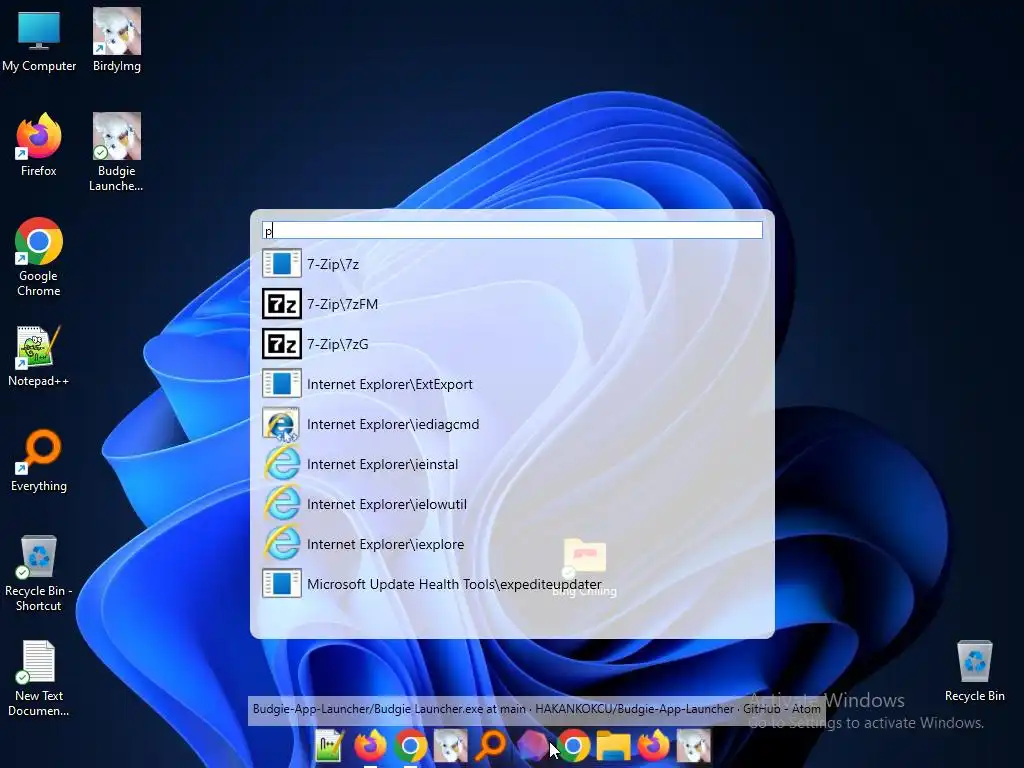Click the Chrome taskbar icon with running indicator
This screenshot has width=1024, height=768.
[x=410, y=746]
